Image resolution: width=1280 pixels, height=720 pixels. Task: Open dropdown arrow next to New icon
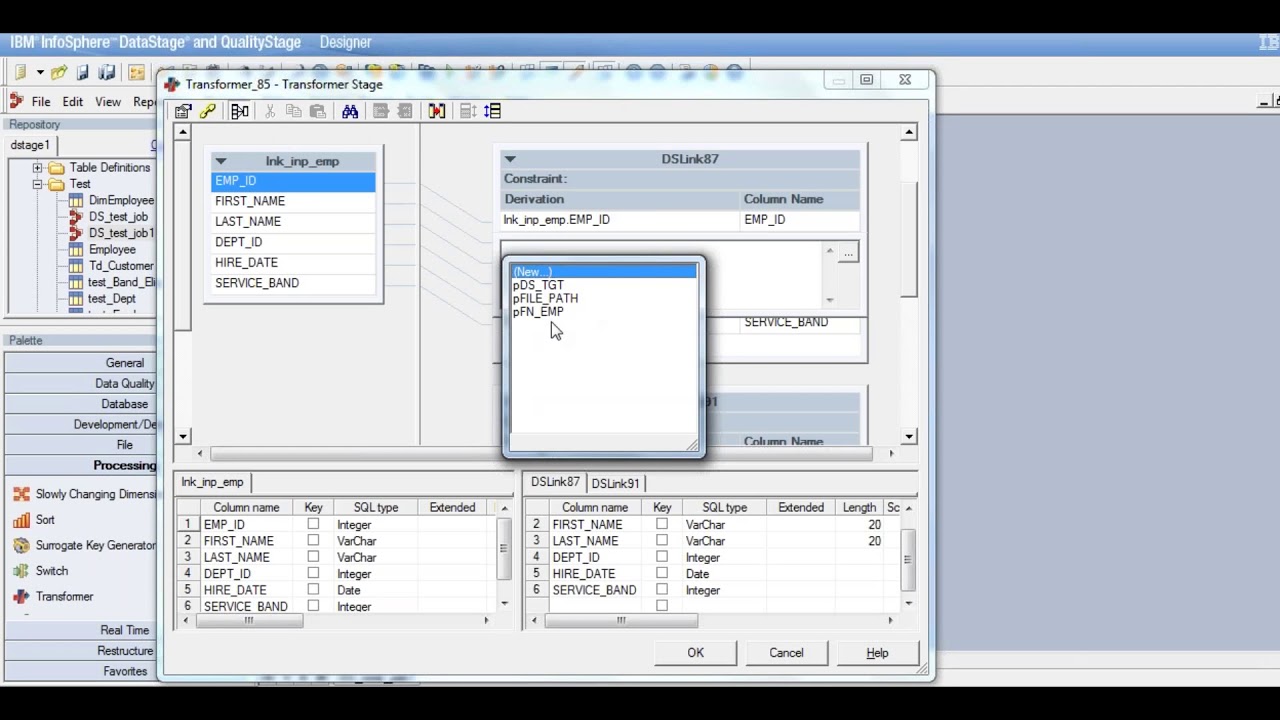click(x=40, y=73)
